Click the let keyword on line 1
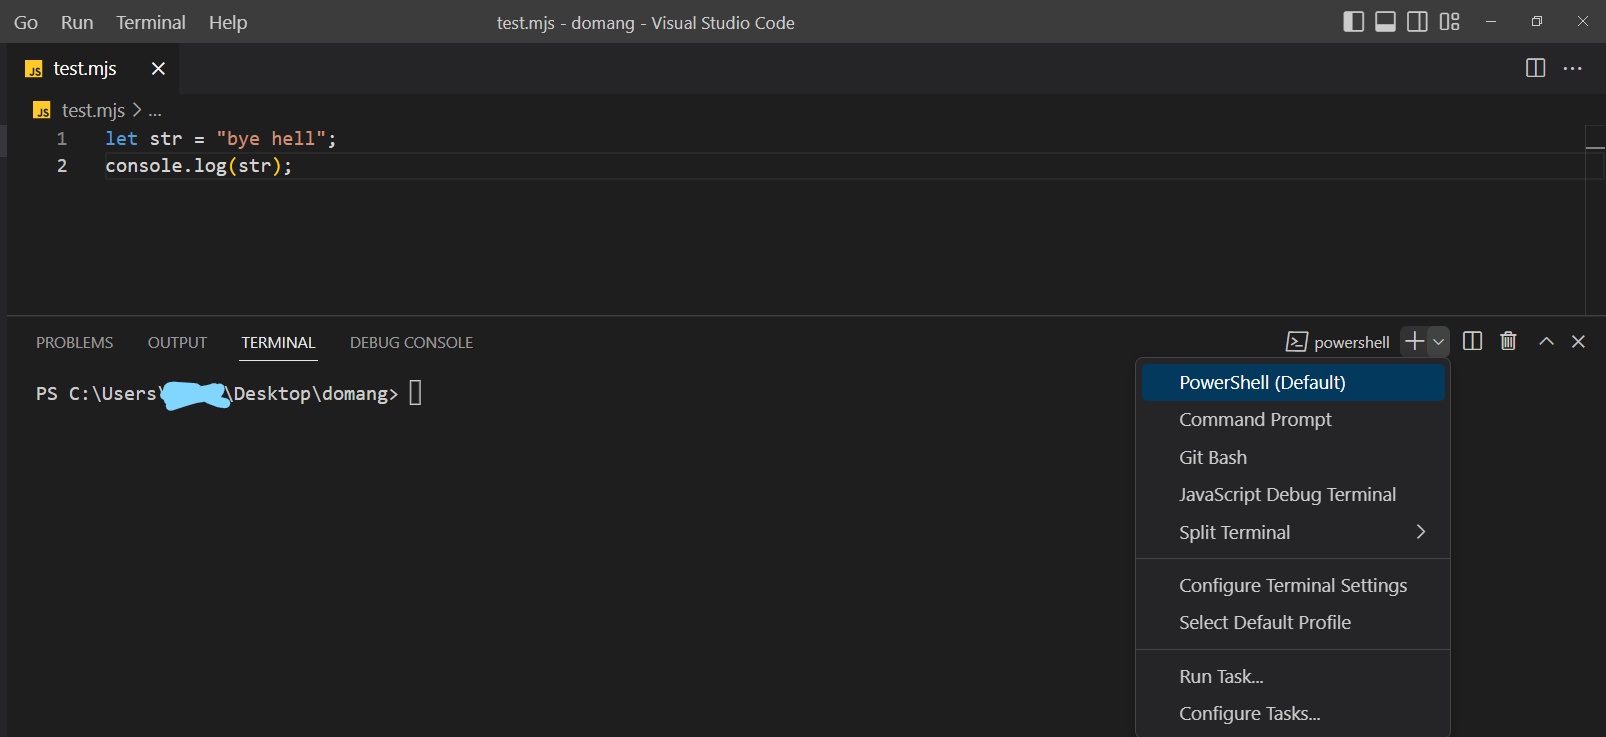The height and width of the screenshot is (737, 1606). (x=122, y=139)
